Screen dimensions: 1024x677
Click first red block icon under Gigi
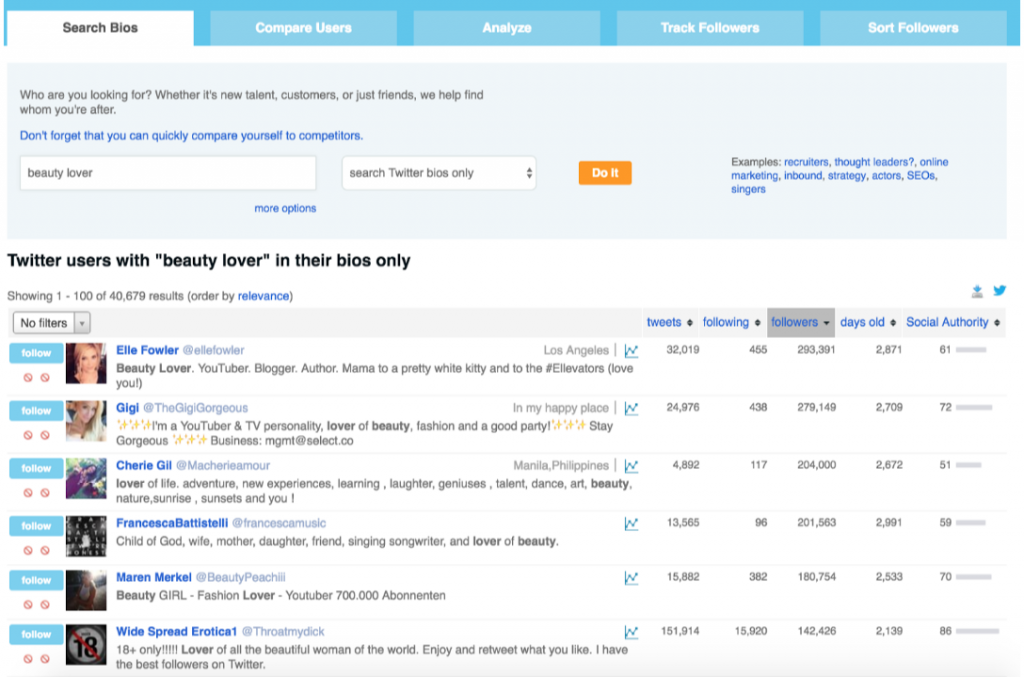(x=28, y=435)
